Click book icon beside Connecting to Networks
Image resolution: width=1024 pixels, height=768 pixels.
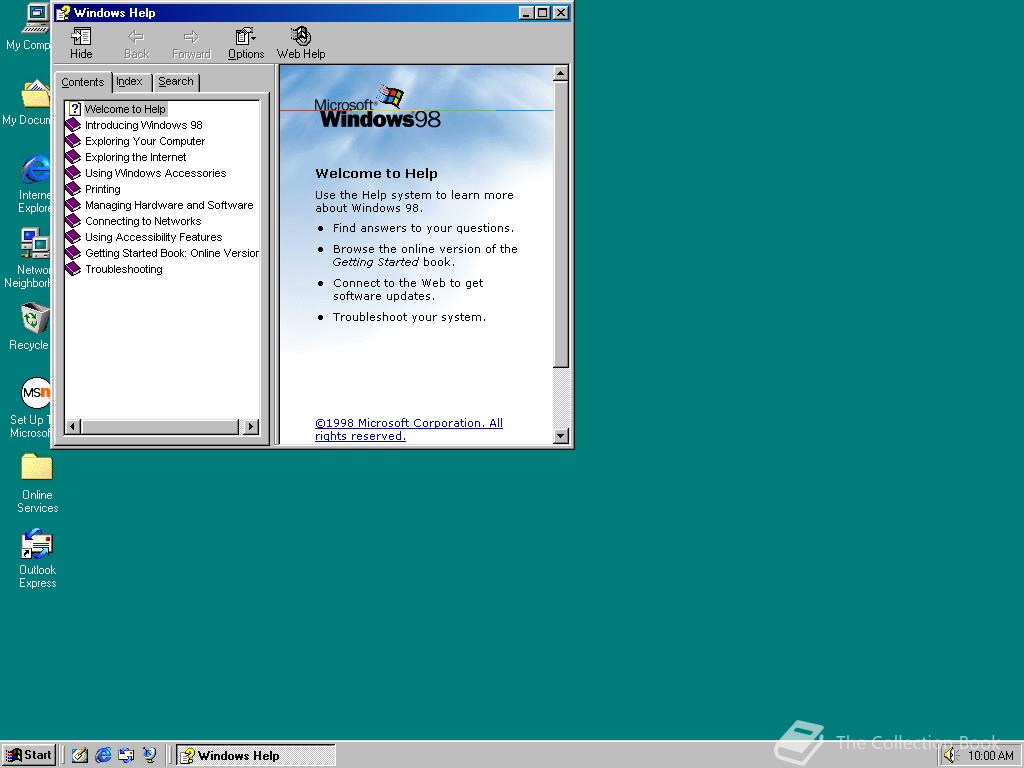[x=73, y=221]
